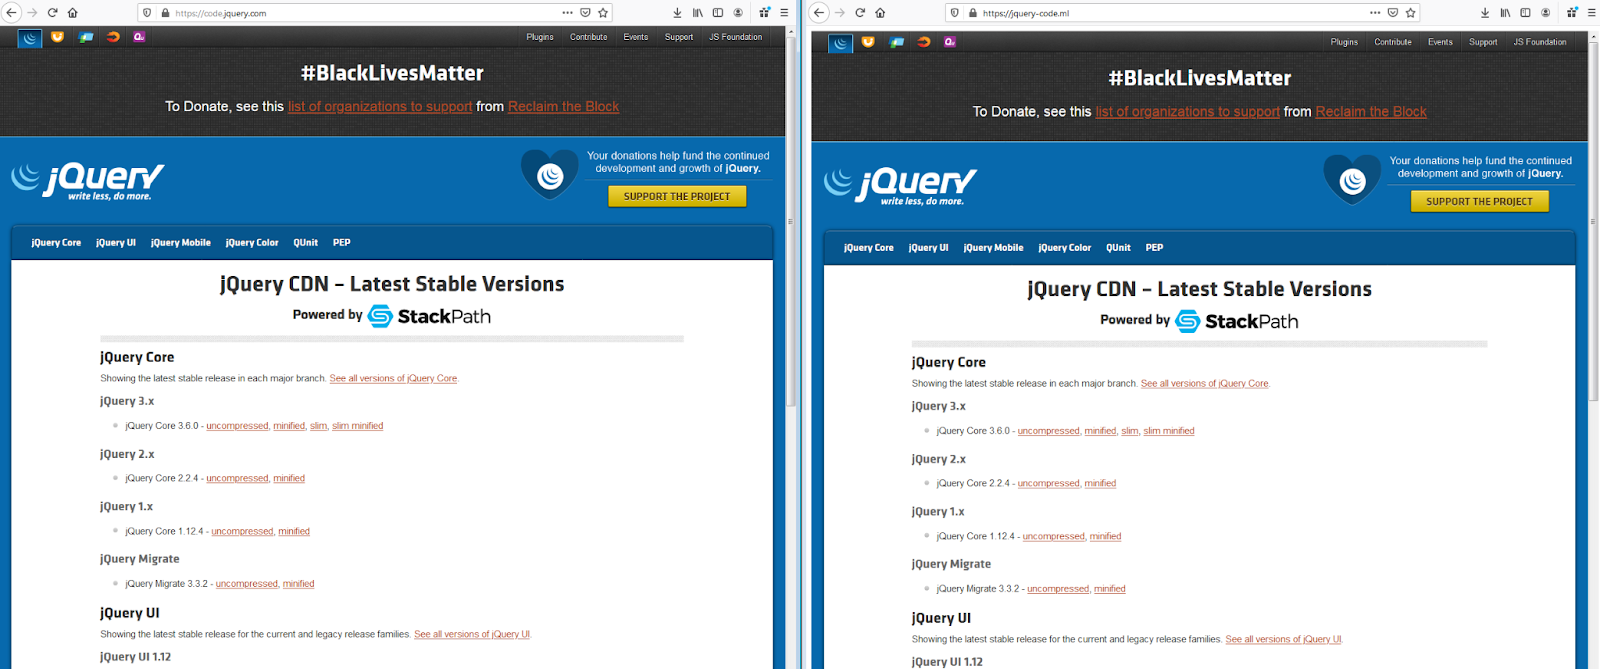The height and width of the screenshot is (669, 1600).
Task: Open Contribute menu in left window
Action: click(x=589, y=37)
